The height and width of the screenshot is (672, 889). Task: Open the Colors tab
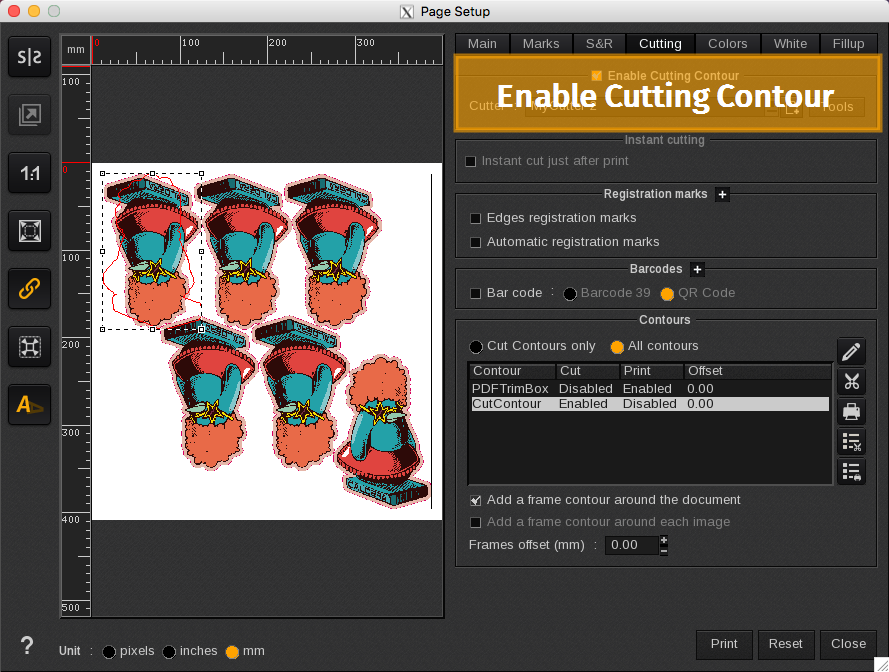tap(727, 44)
